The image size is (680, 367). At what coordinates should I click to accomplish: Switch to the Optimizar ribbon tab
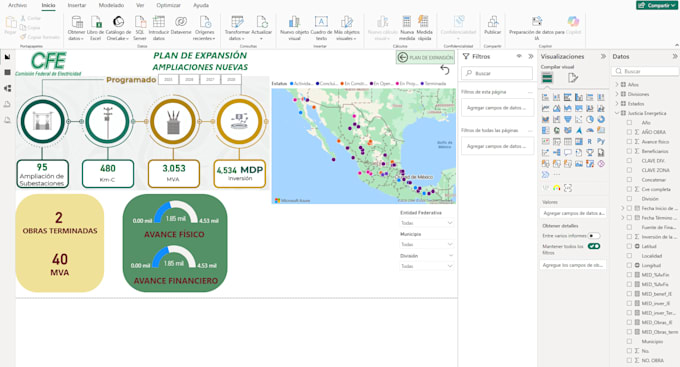(x=168, y=5)
